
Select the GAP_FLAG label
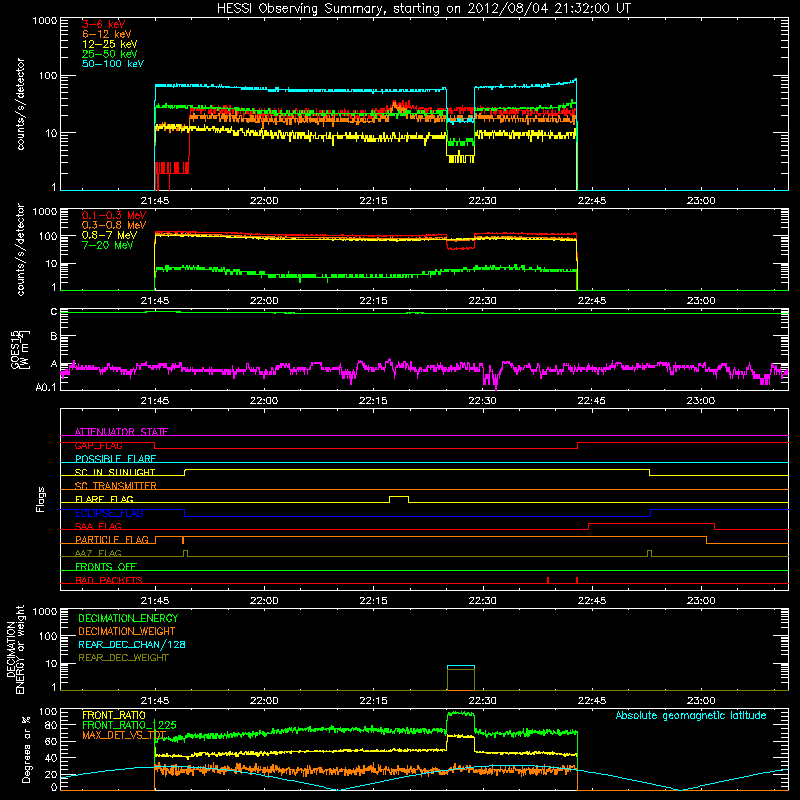click(98, 445)
